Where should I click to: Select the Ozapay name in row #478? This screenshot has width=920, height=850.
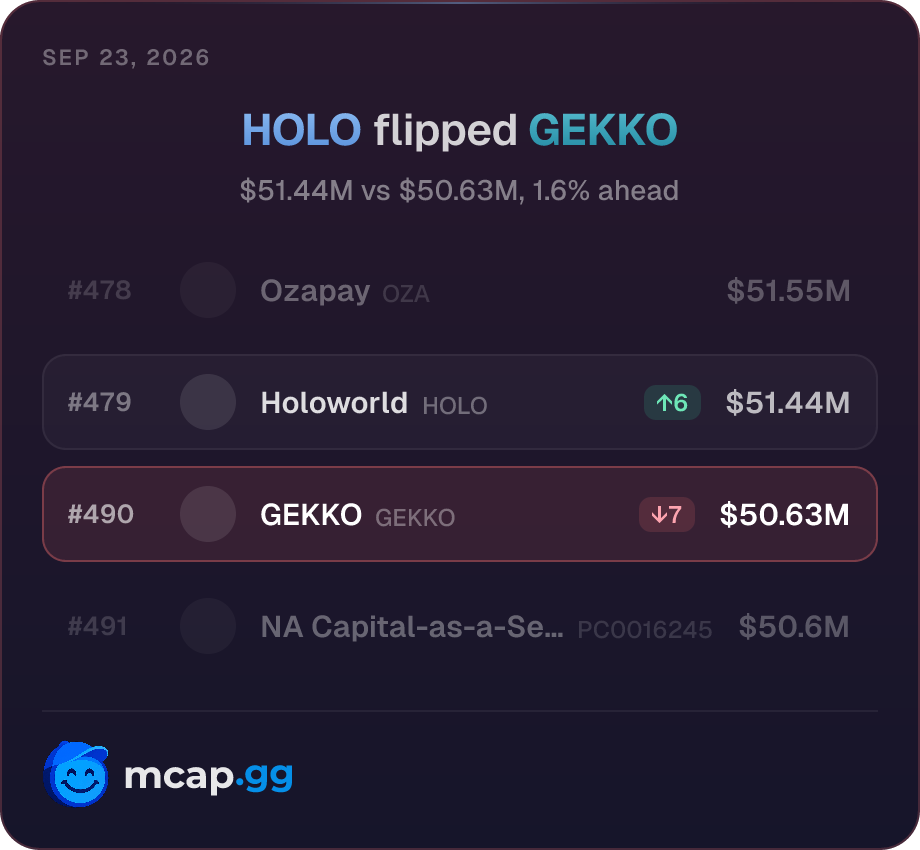click(x=315, y=291)
